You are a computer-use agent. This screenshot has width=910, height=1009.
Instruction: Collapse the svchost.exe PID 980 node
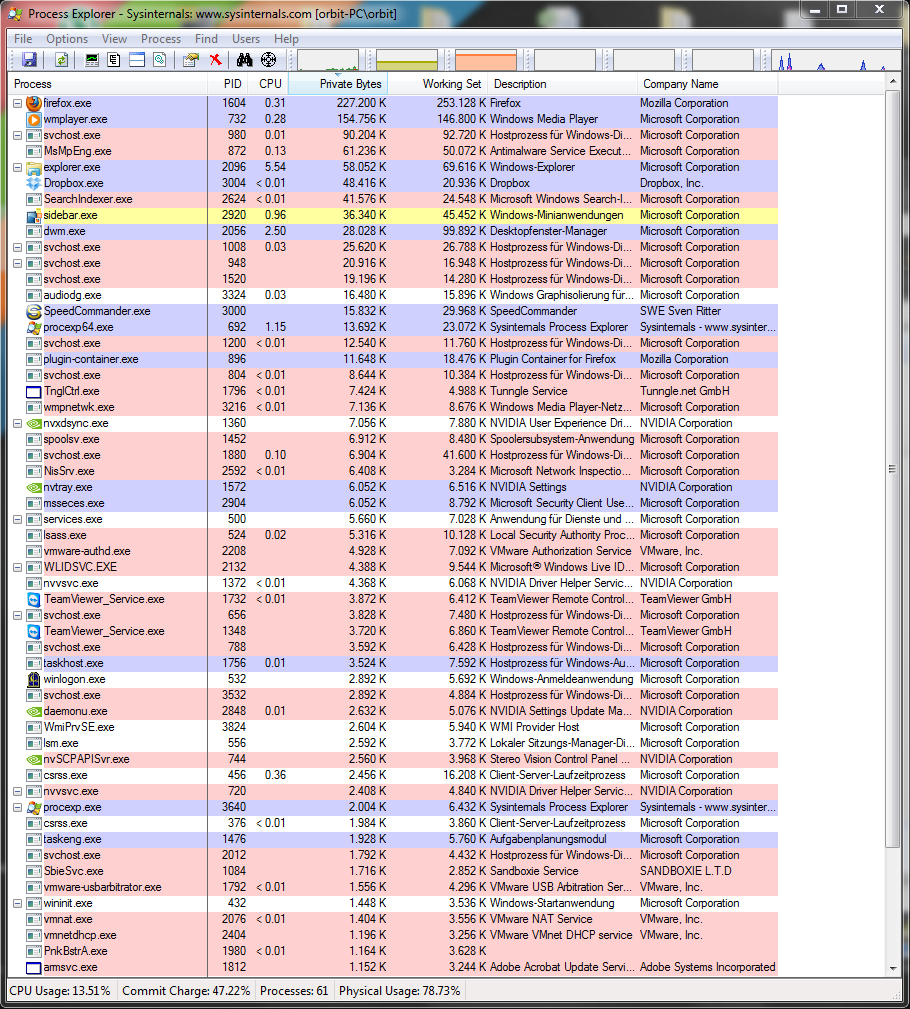pyautogui.click(x=18, y=135)
